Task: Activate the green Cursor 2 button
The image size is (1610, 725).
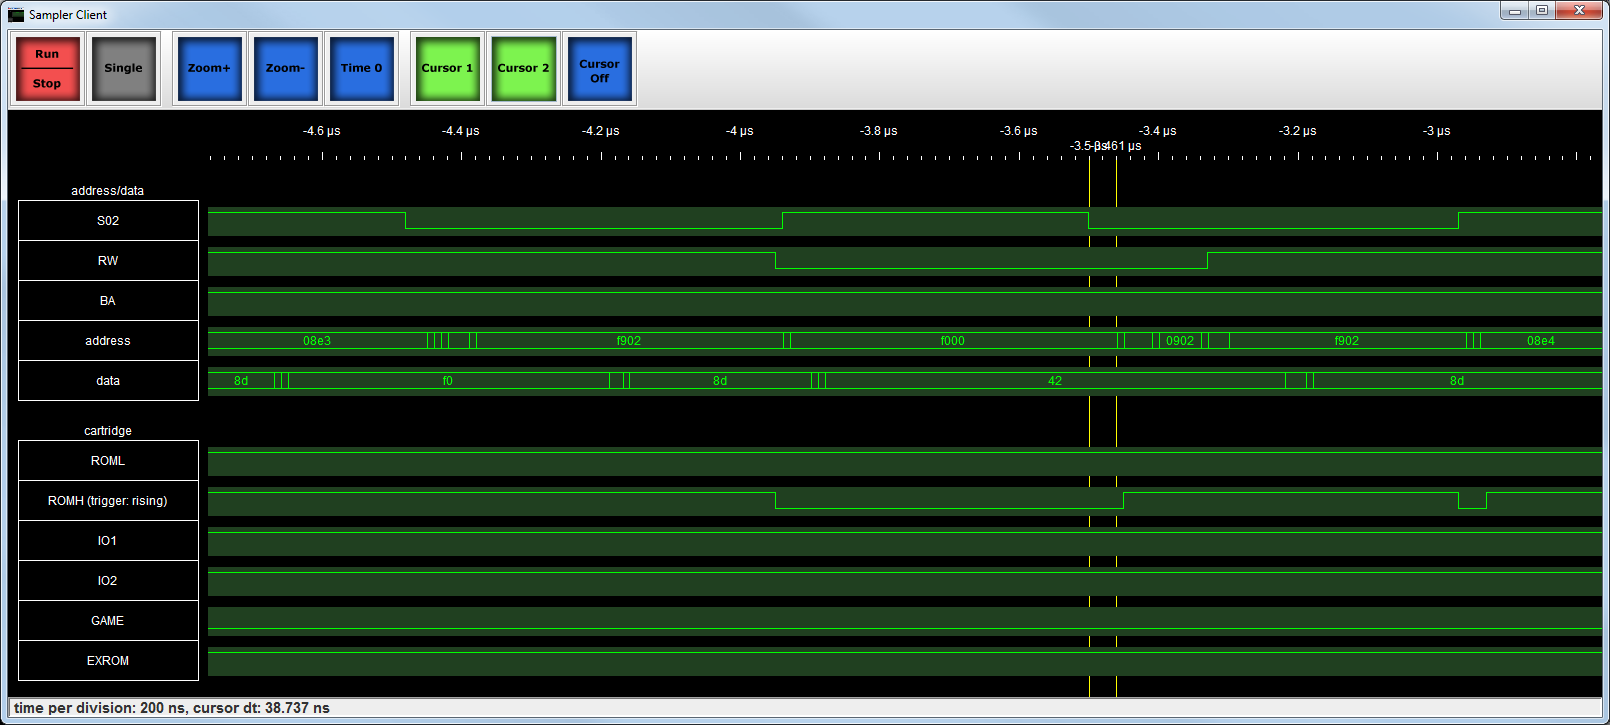Action: click(x=523, y=68)
